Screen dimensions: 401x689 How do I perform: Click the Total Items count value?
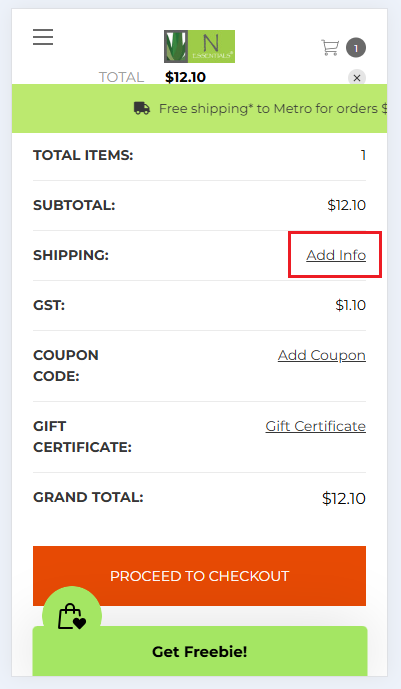363,155
